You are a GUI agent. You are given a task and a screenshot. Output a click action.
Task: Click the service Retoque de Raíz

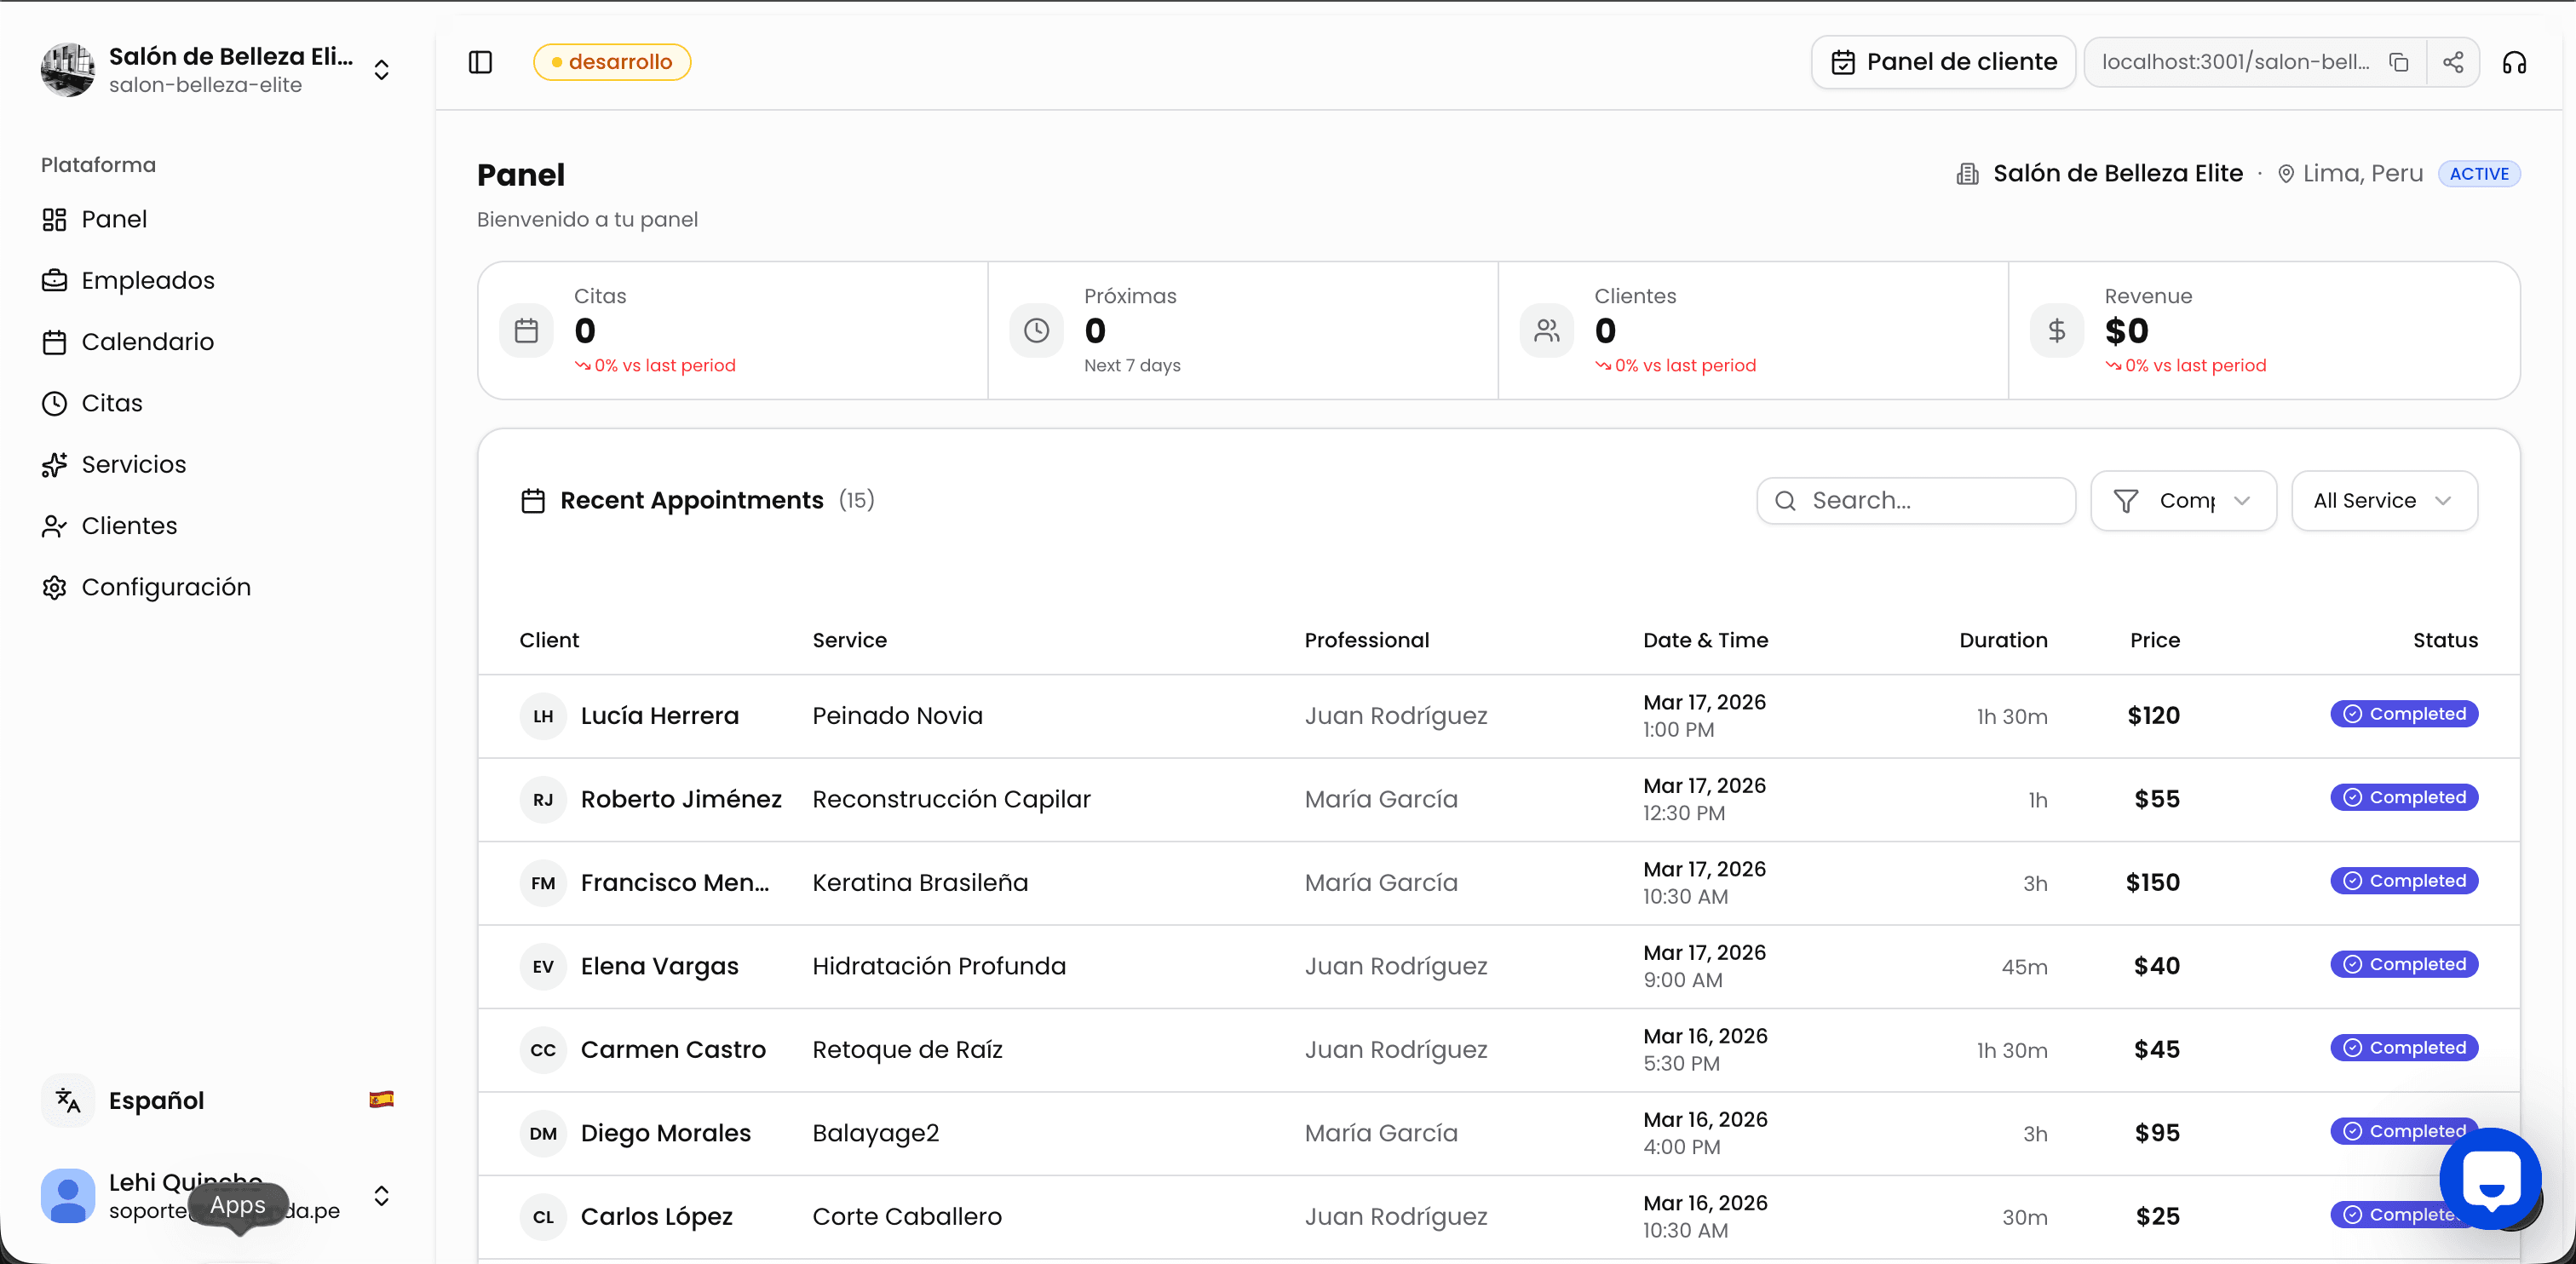pos(907,1050)
